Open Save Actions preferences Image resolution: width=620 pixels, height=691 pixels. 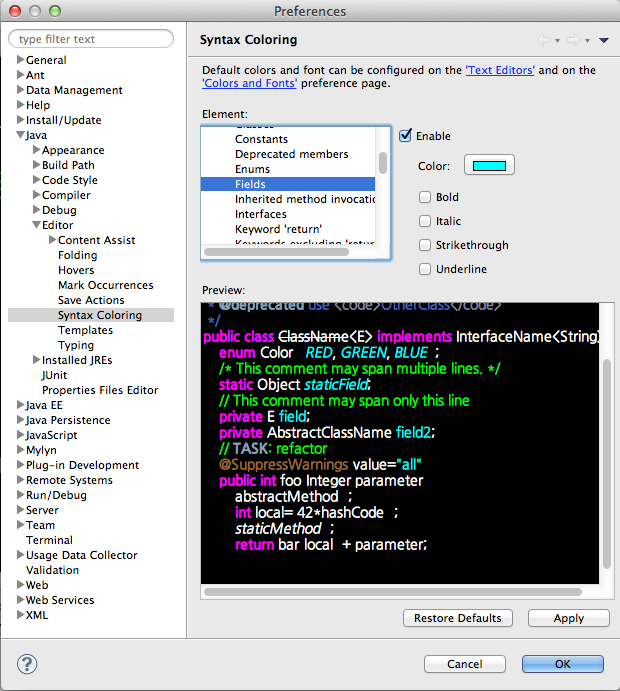tap(91, 300)
